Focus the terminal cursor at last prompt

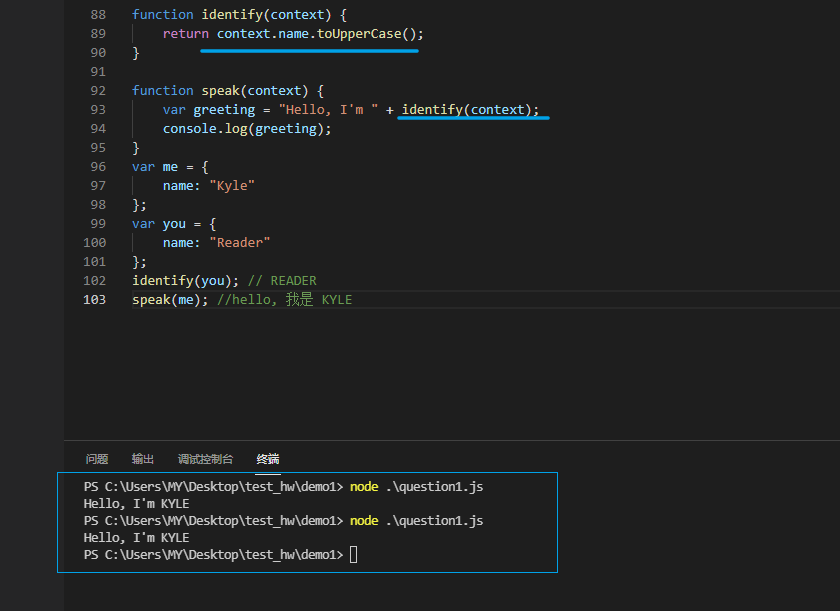click(354, 555)
